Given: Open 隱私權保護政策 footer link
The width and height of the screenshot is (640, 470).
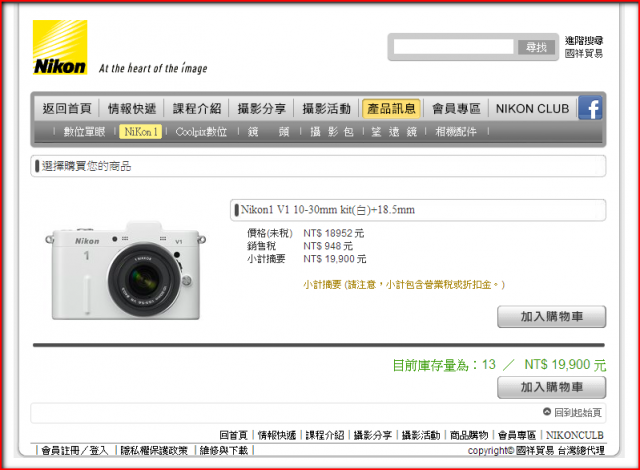Looking at the screenshot, I should [x=154, y=450].
